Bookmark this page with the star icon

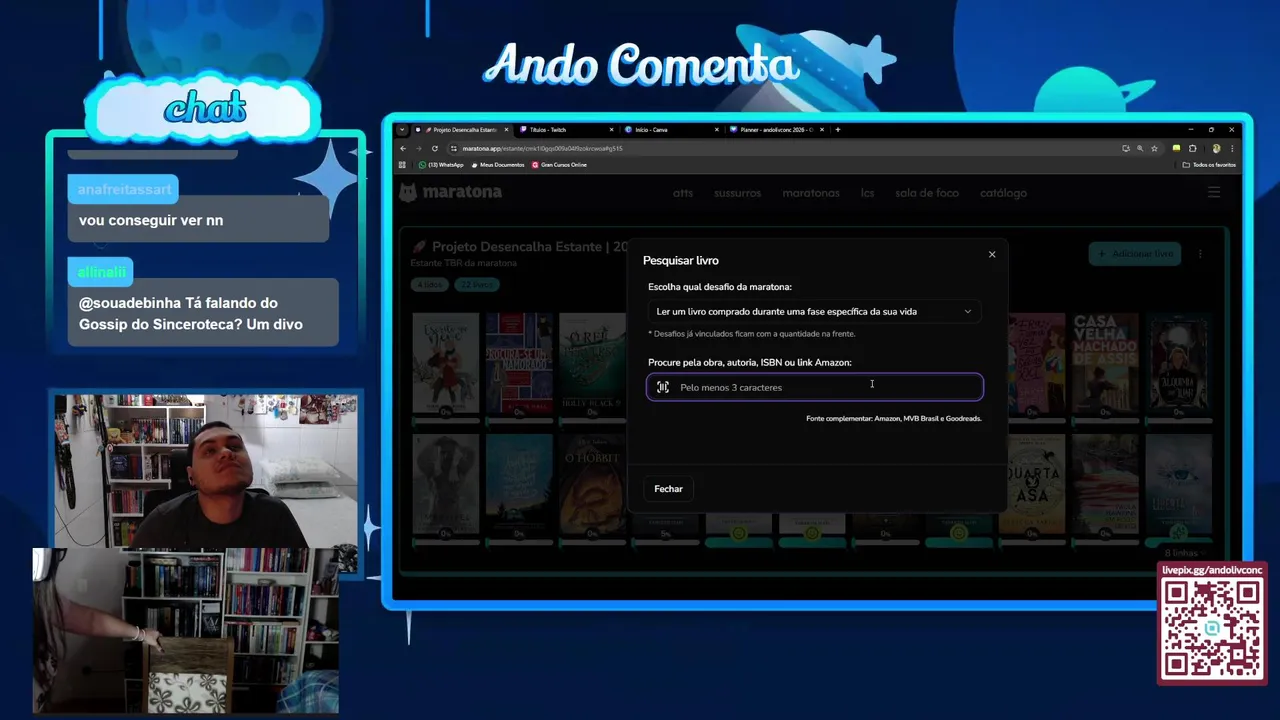click(1154, 148)
